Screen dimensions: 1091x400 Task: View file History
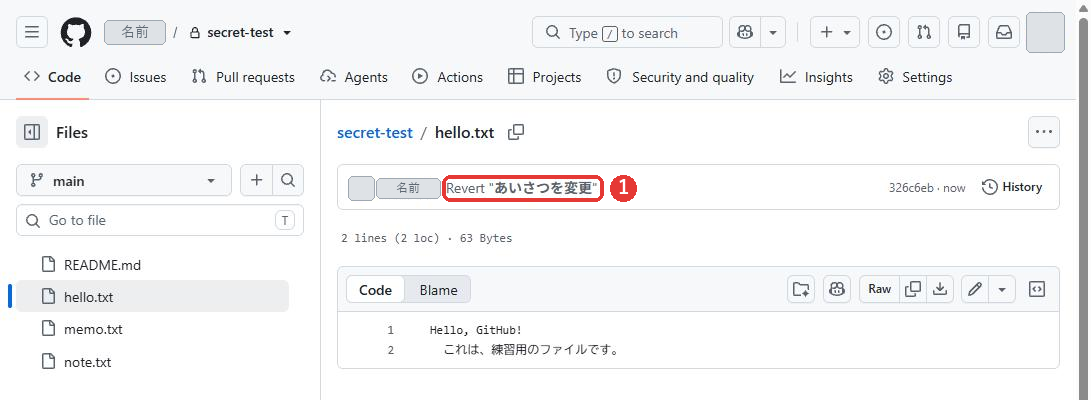click(1012, 187)
